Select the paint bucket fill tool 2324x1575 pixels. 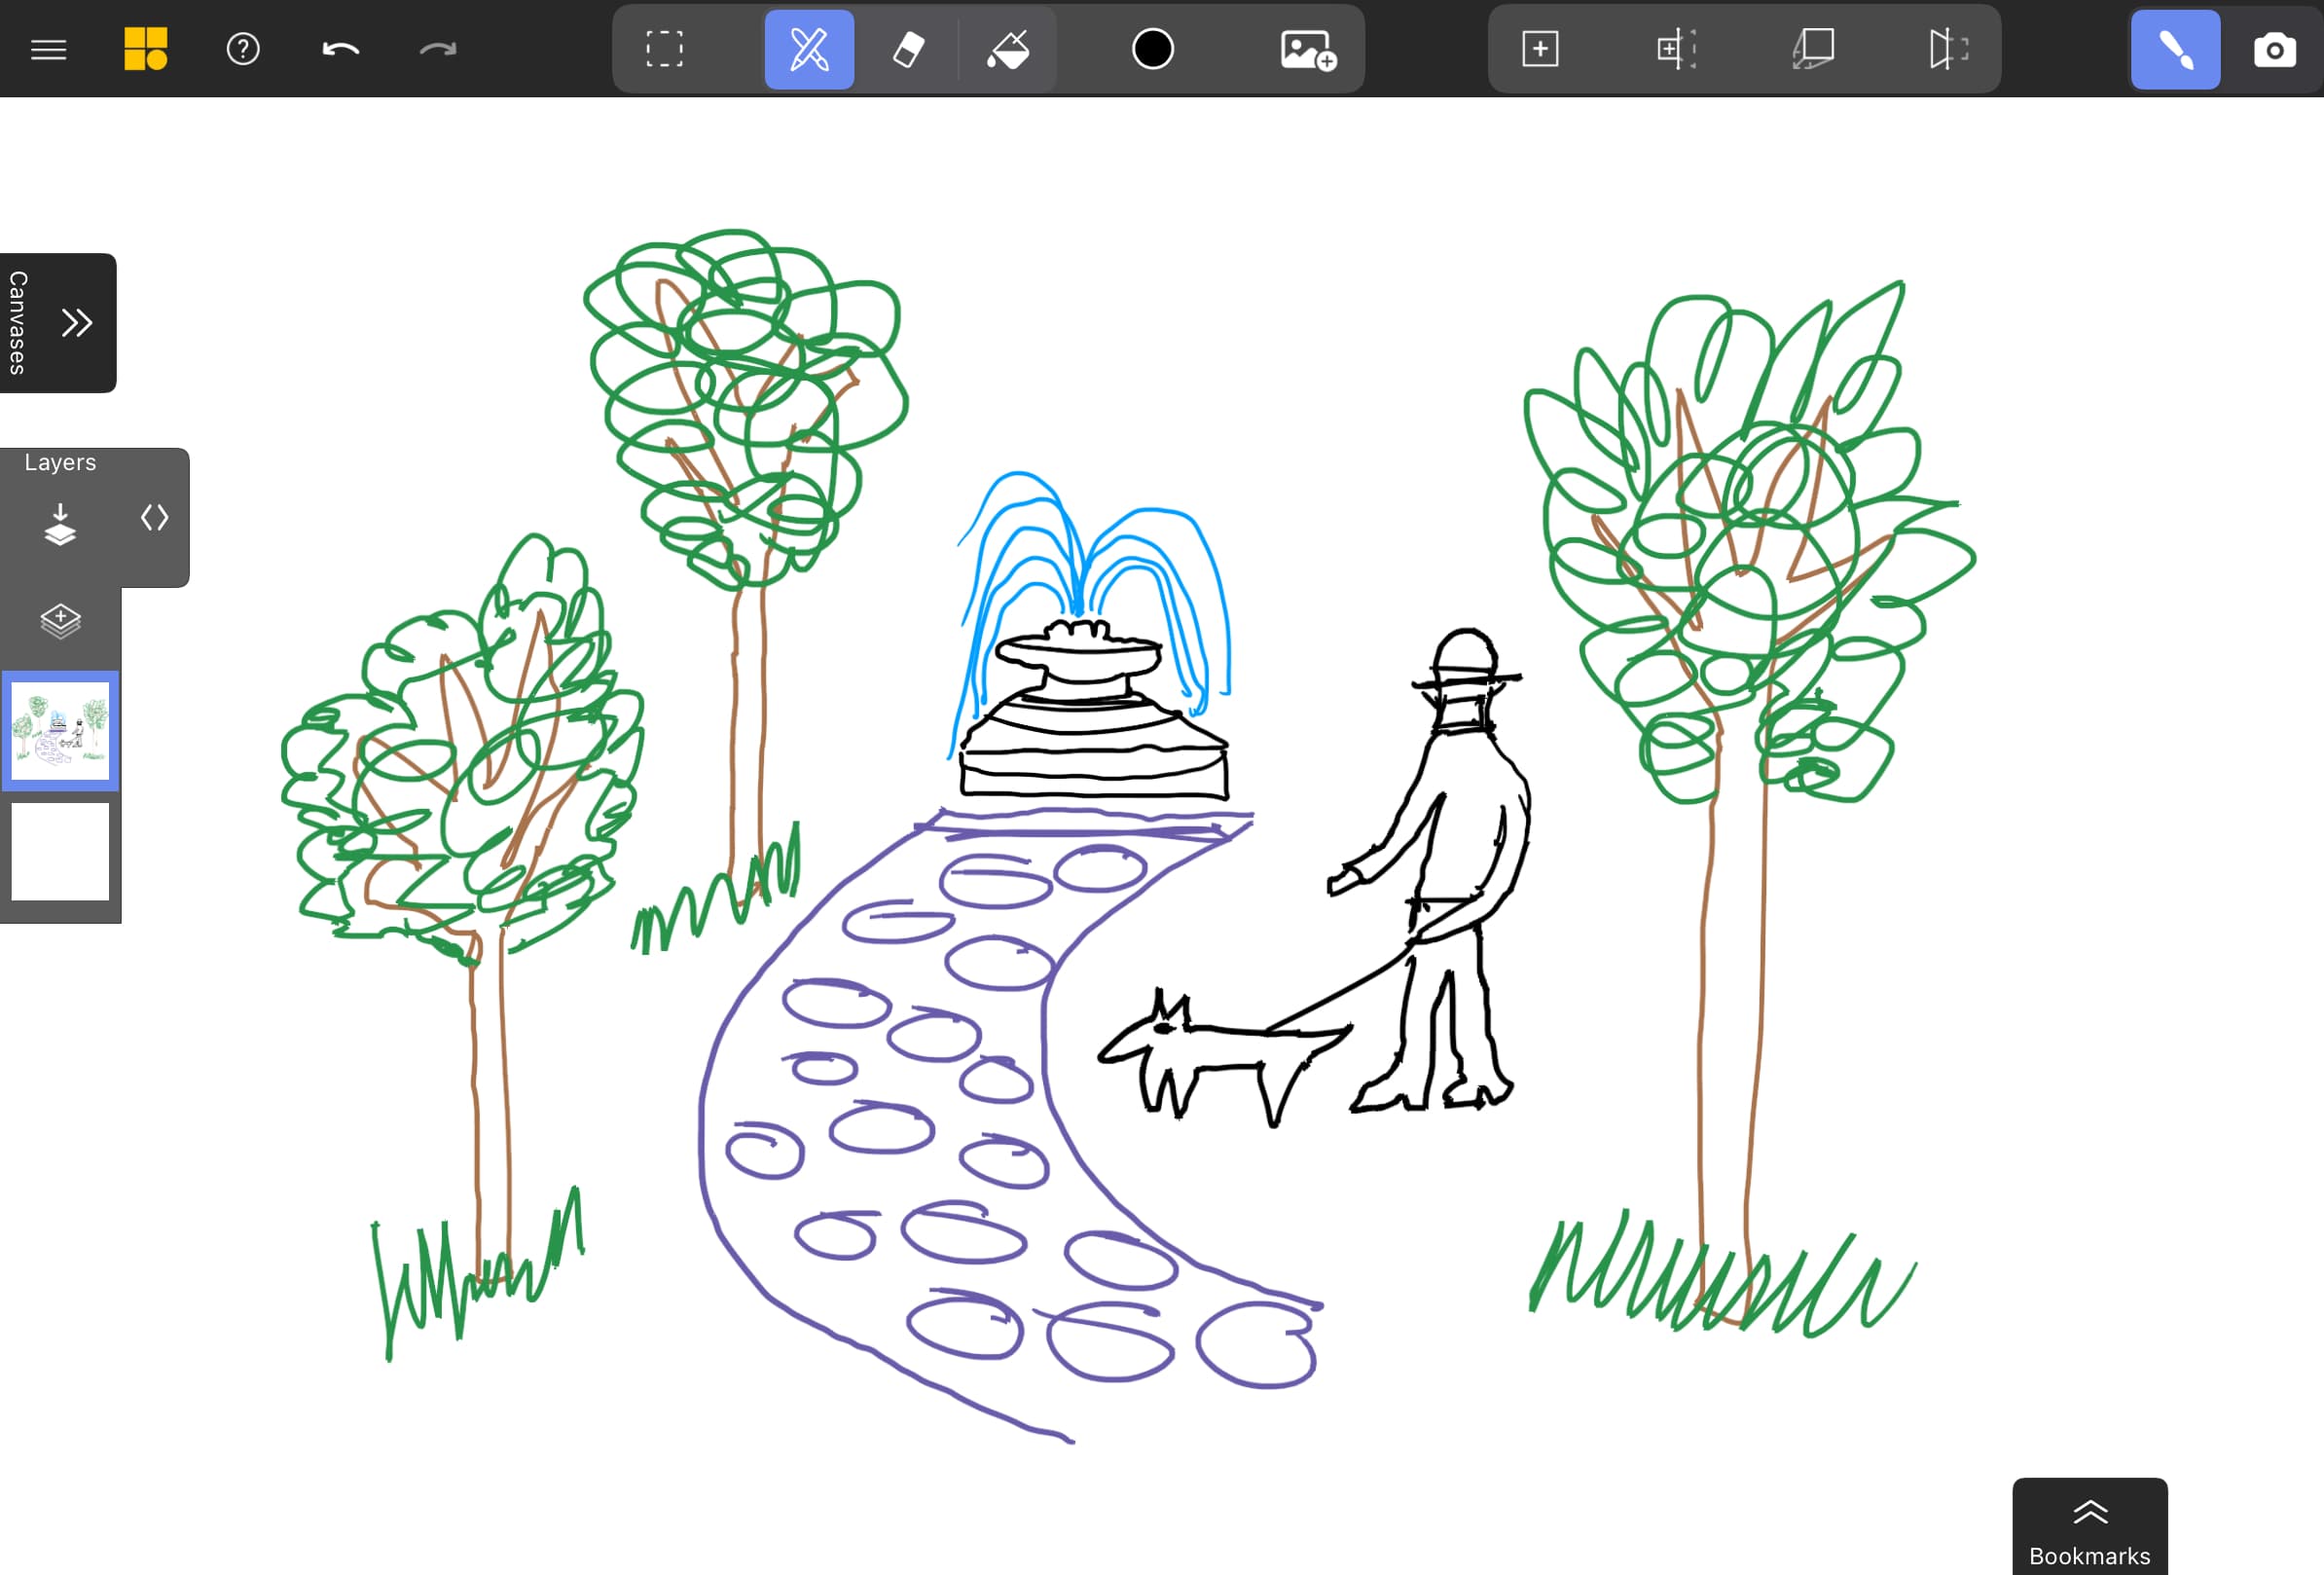[x=1007, y=49]
